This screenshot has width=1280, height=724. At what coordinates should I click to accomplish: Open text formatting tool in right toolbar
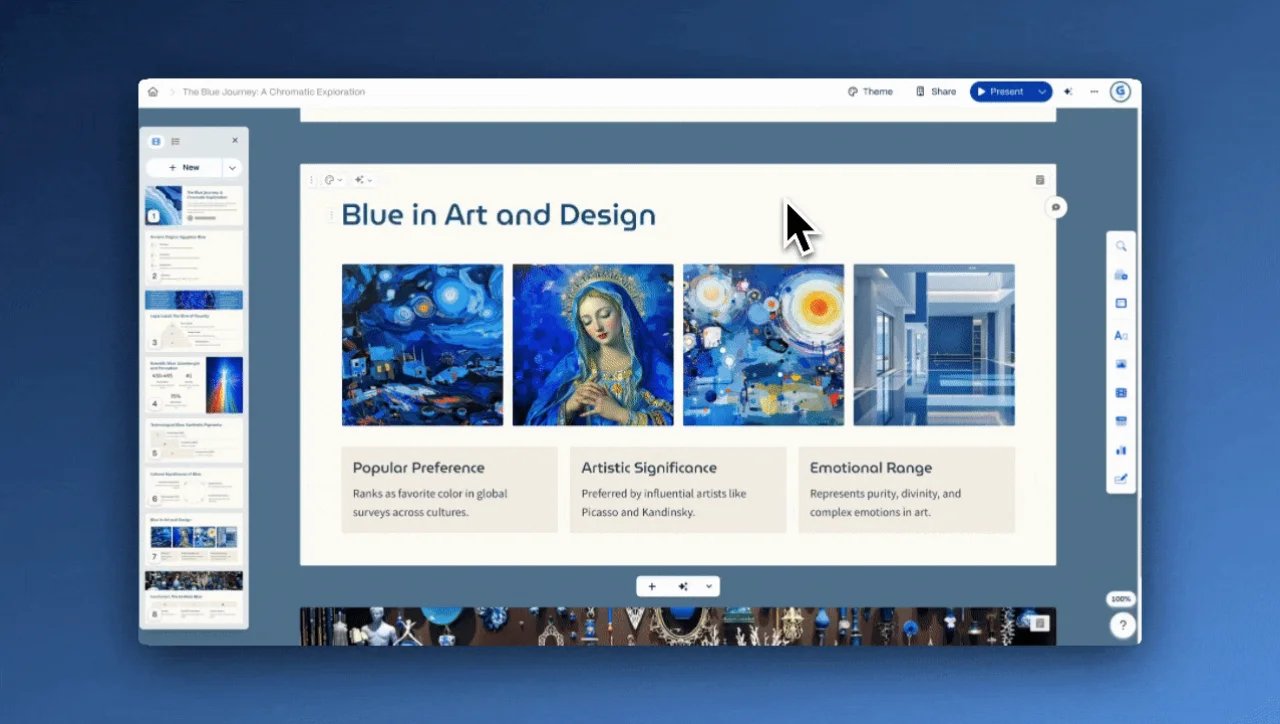click(x=1121, y=335)
